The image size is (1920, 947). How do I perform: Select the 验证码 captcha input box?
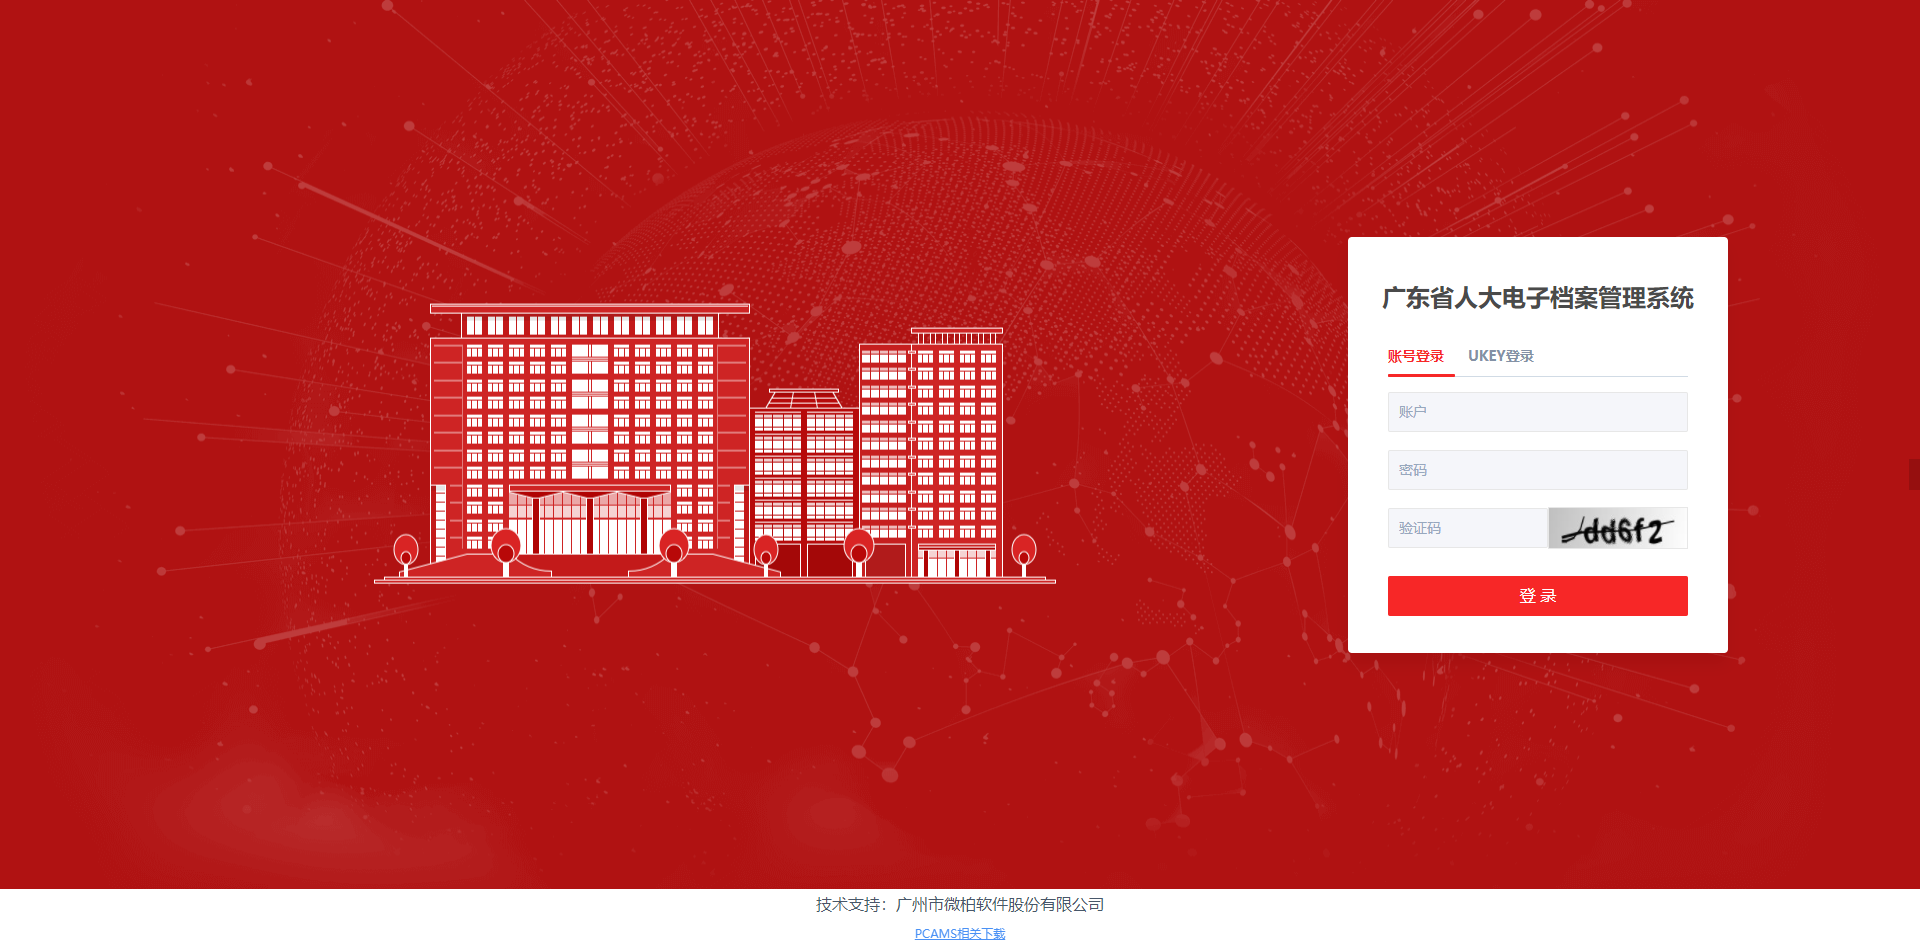coord(1467,528)
